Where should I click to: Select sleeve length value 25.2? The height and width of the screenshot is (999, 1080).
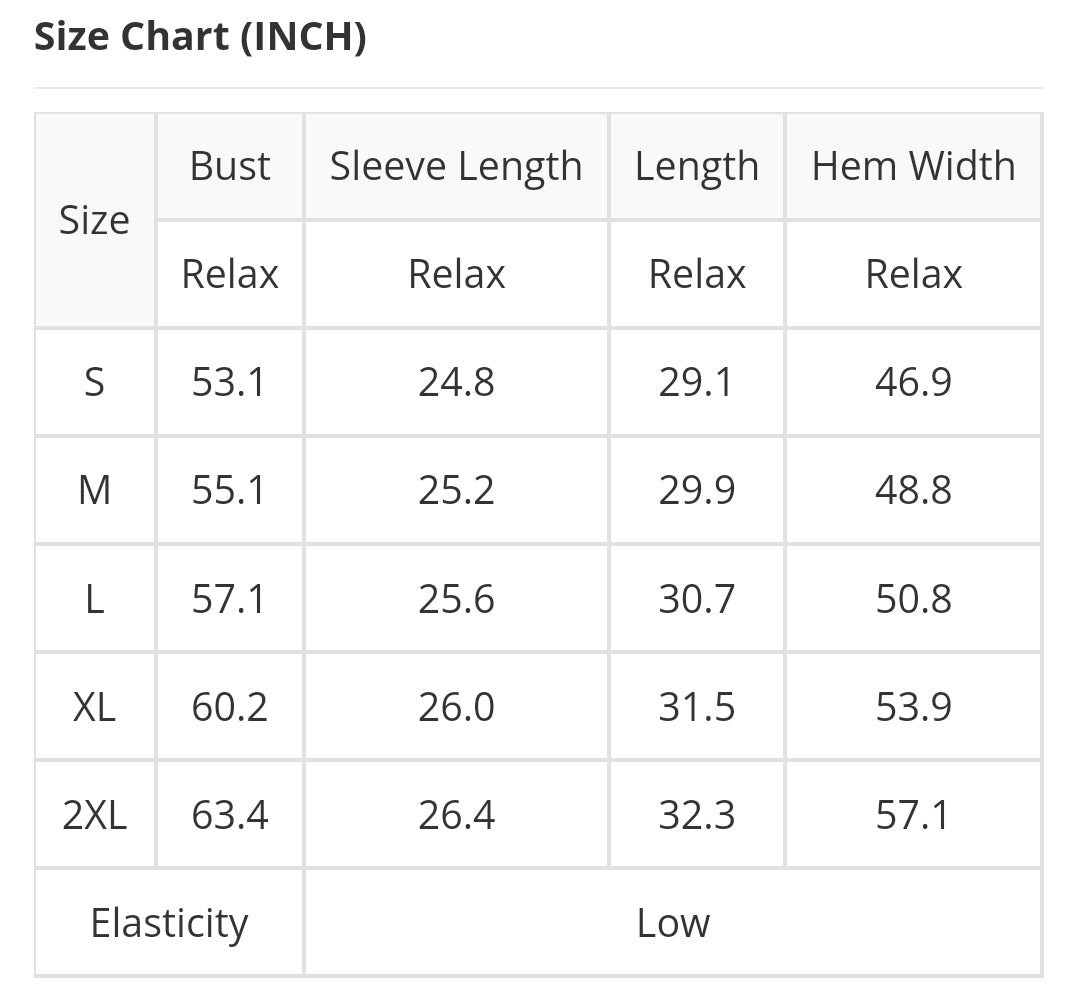tap(456, 491)
